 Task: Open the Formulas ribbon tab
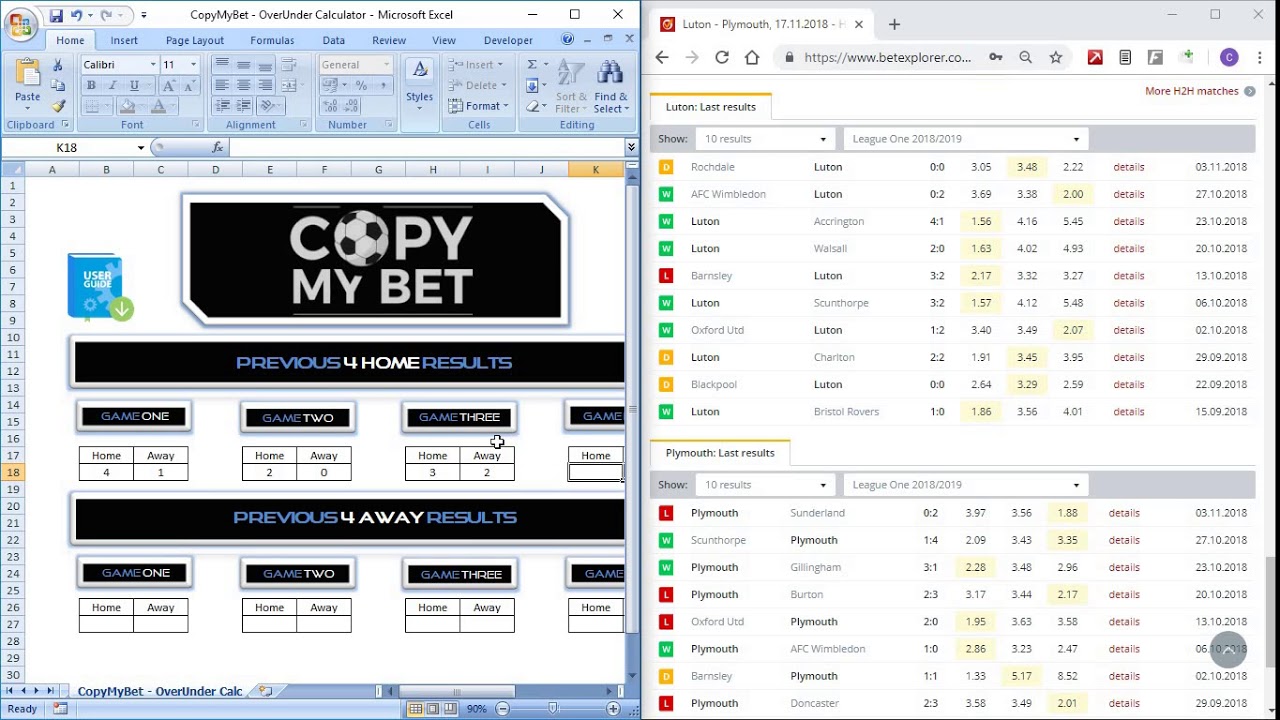click(x=272, y=40)
